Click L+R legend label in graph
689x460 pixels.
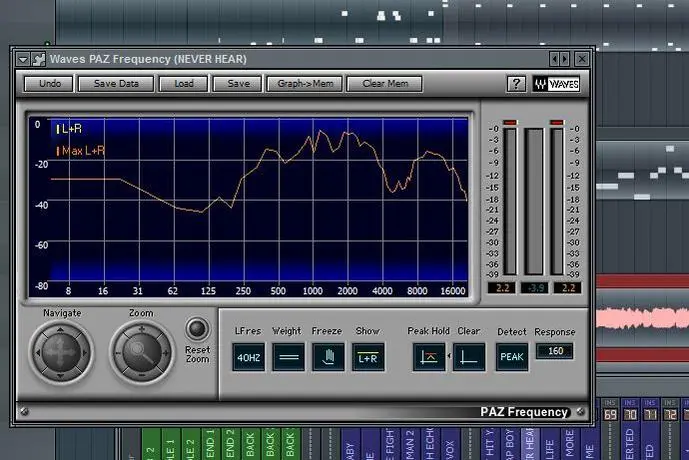72,129
